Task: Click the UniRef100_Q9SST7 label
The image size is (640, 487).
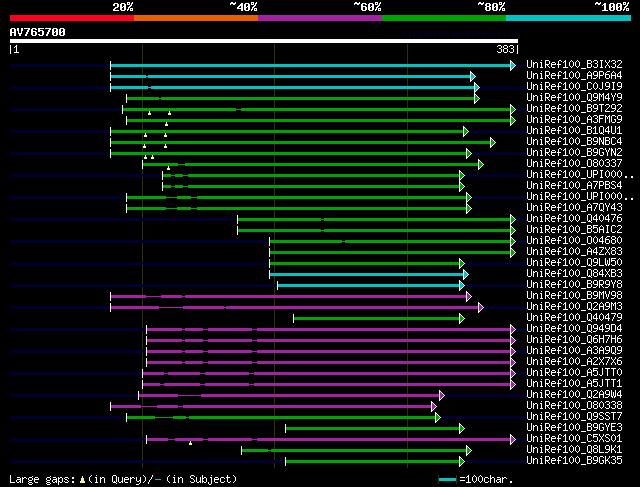Action: (574, 417)
